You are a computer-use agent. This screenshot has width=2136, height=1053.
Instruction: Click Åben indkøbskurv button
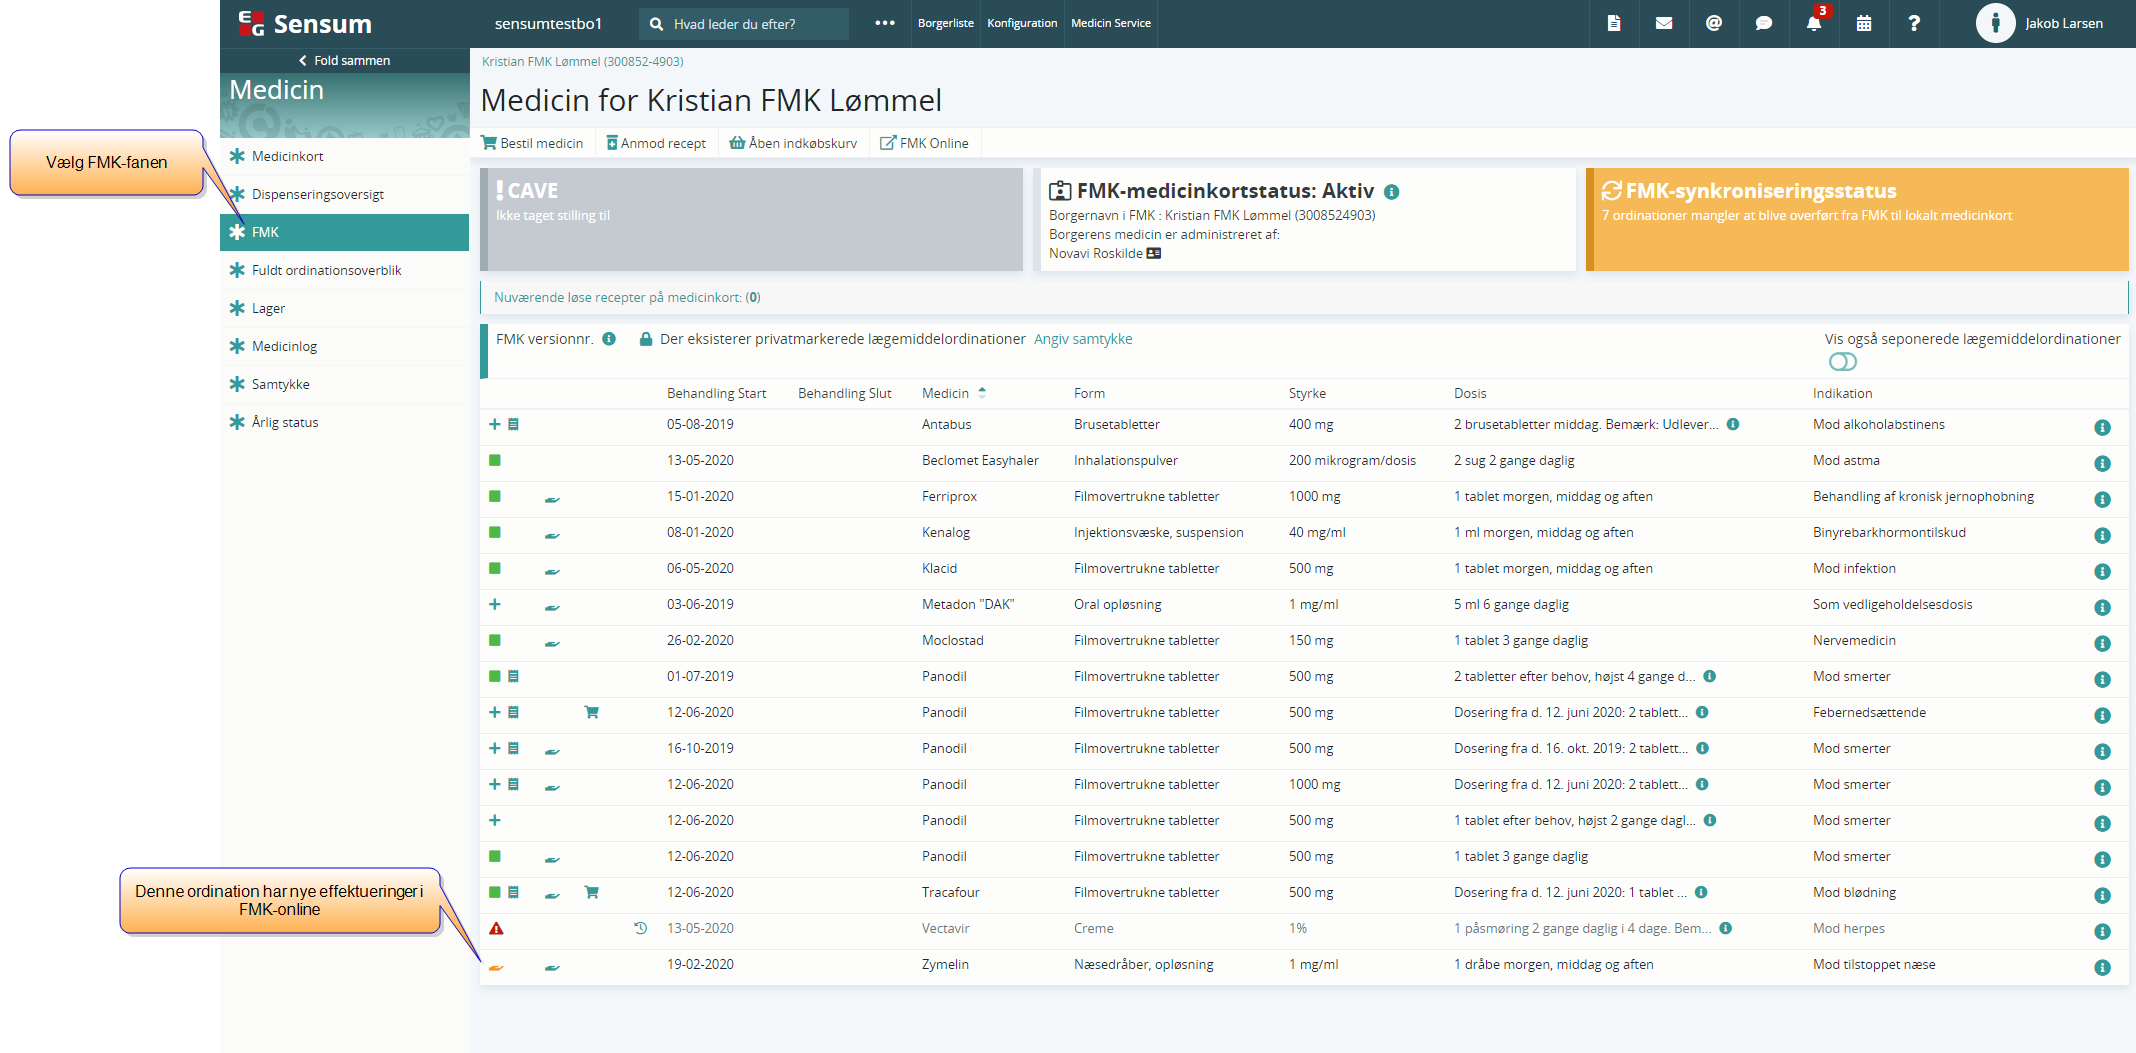click(x=793, y=143)
